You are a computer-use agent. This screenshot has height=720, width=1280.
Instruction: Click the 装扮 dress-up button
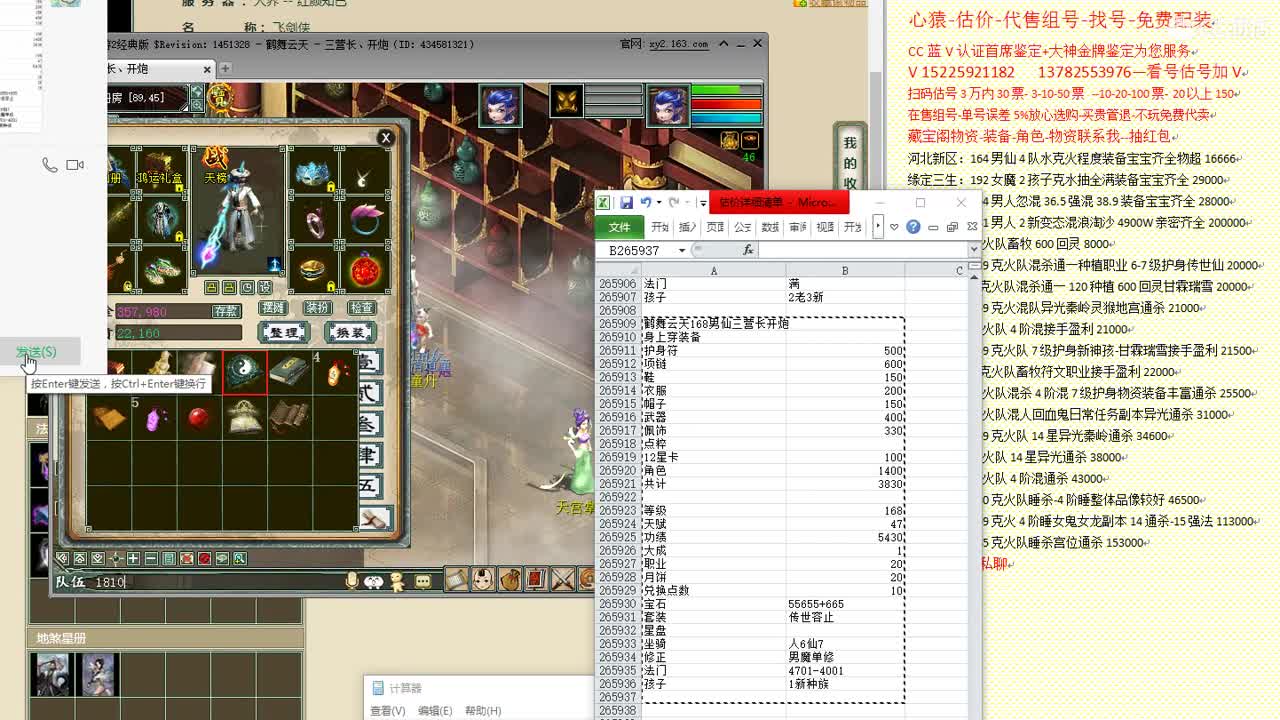coord(317,308)
